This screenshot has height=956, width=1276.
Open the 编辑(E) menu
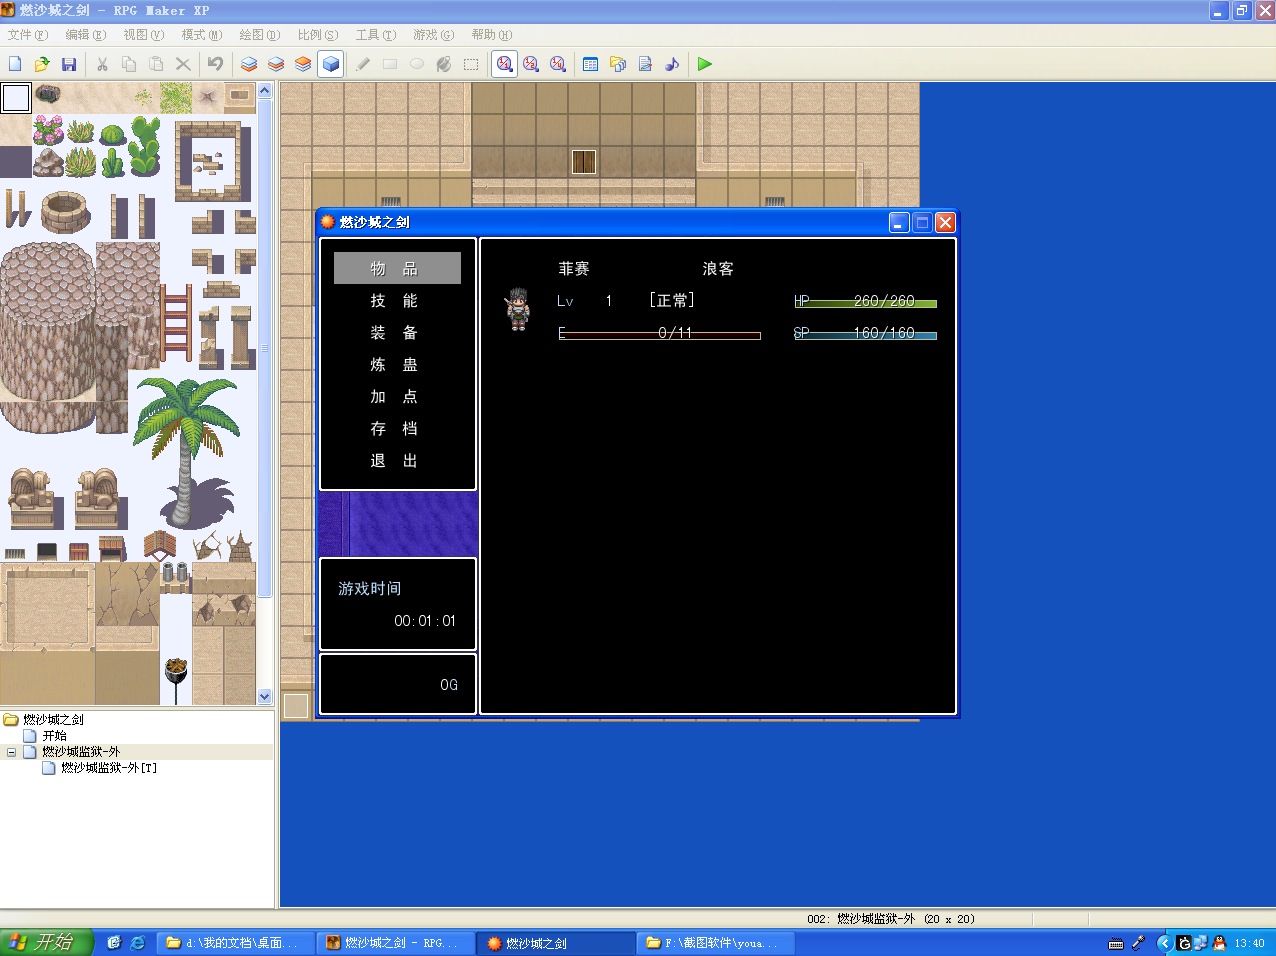click(86, 35)
